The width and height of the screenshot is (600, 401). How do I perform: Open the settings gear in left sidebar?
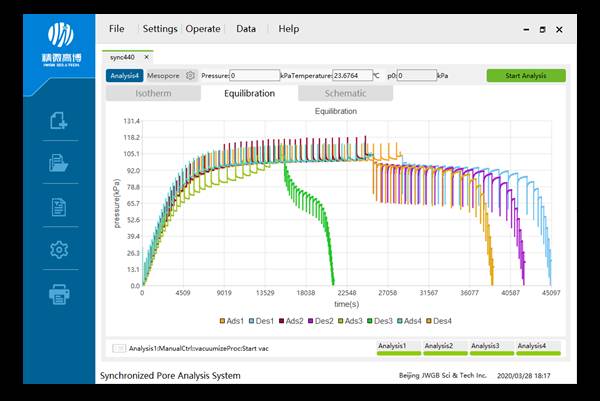59,250
